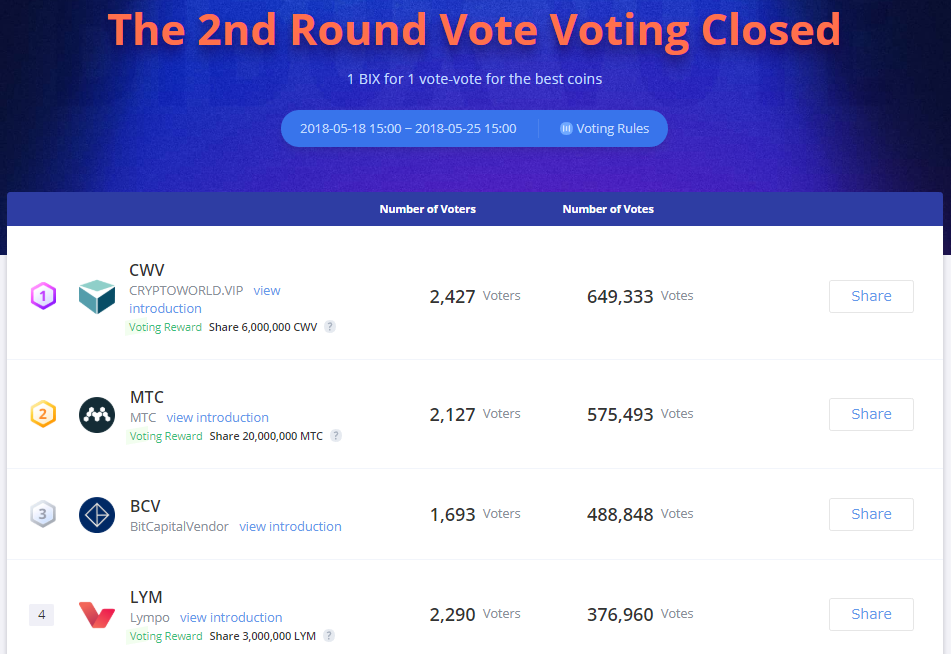Click the rank 4 number badge
The height and width of the screenshot is (654, 951).
point(41,615)
